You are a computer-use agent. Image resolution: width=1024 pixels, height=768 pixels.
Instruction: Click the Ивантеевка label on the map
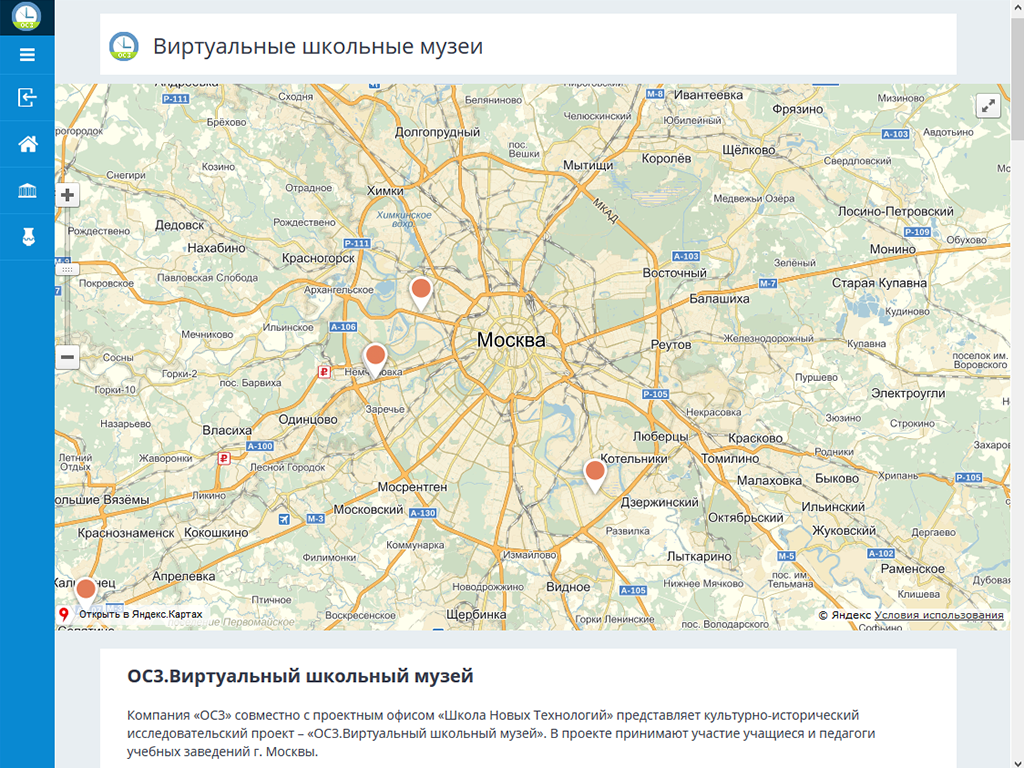pos(709,95)
